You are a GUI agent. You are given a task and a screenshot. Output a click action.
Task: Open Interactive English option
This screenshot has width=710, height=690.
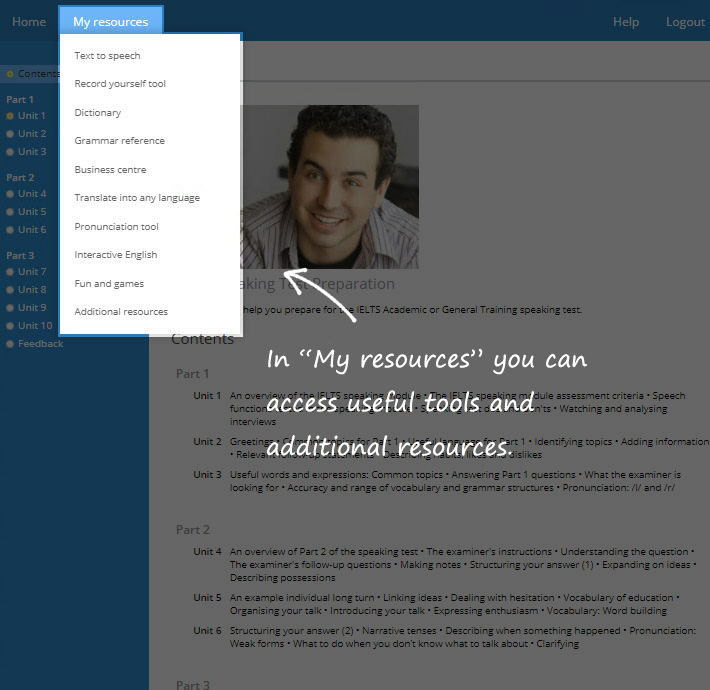point(115,255)
